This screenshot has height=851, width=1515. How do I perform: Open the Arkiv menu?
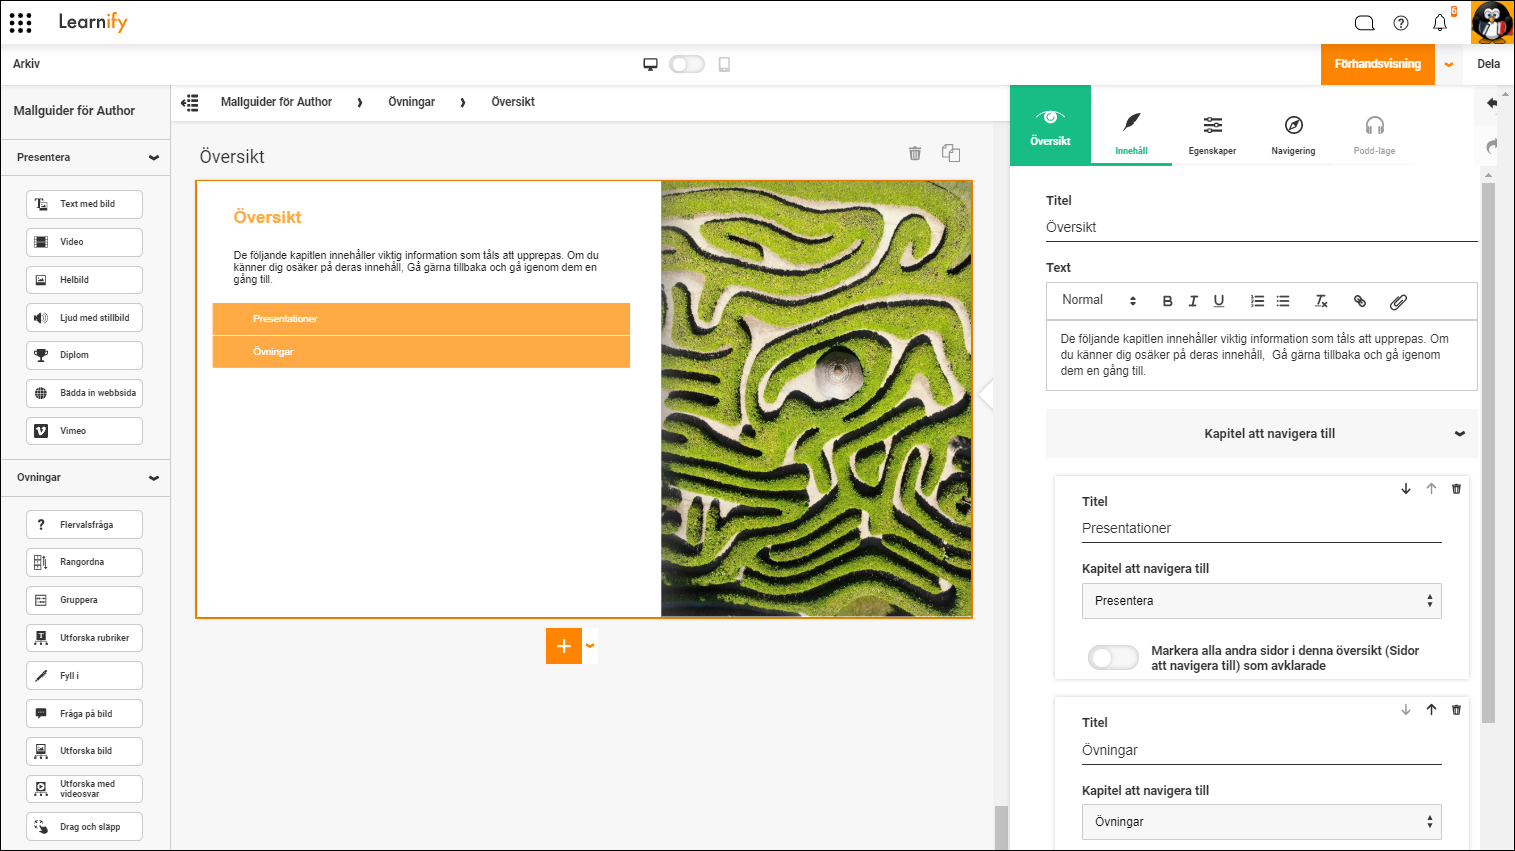click(27, 64)
